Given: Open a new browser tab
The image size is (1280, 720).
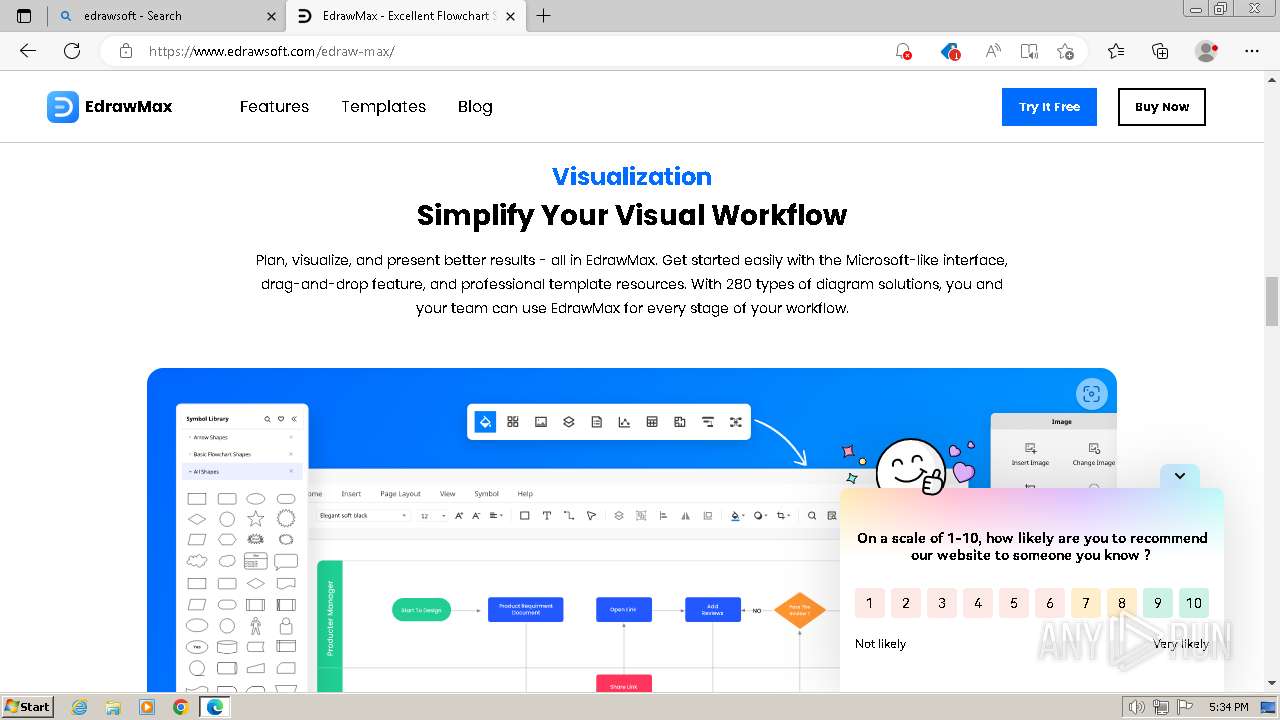Looking at the screenshot, I should click(x=543, y=16).
